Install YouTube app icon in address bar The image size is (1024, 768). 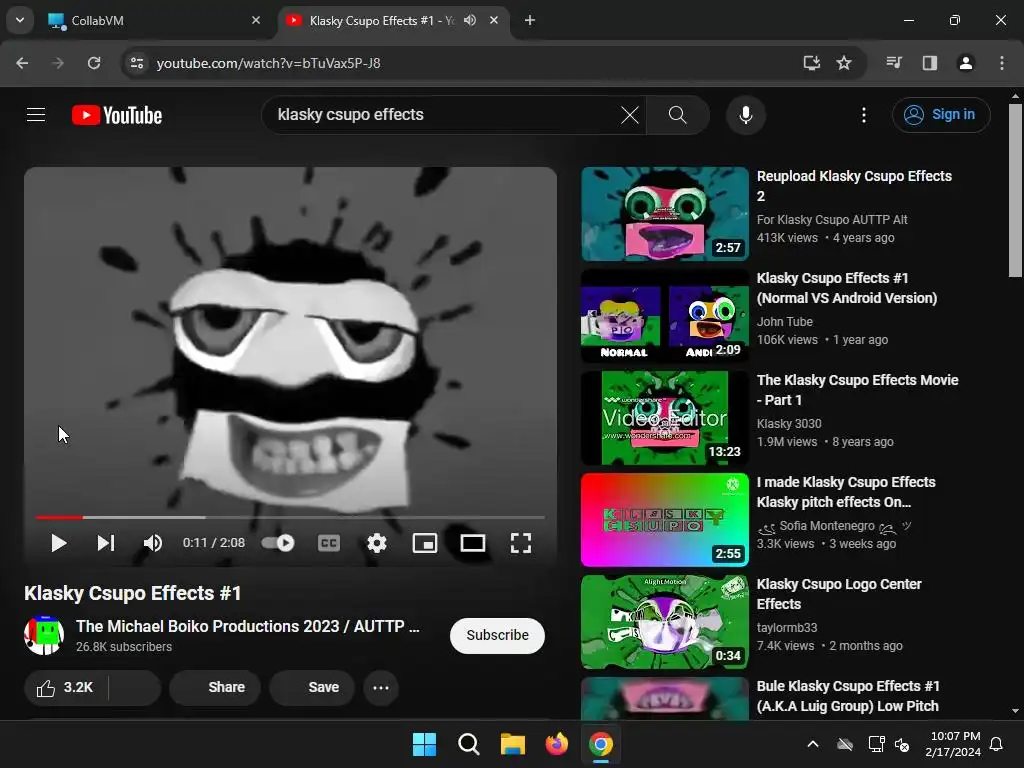click(x=811, y=63)
